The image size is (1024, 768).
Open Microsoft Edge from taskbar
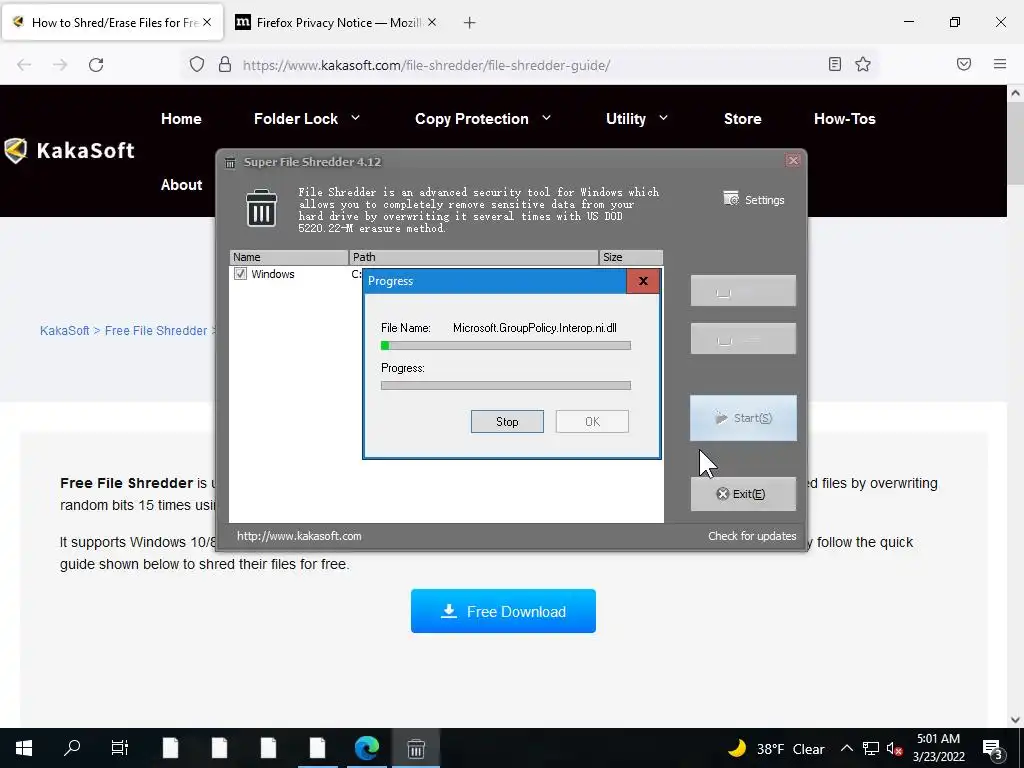(x=366, y=748)
